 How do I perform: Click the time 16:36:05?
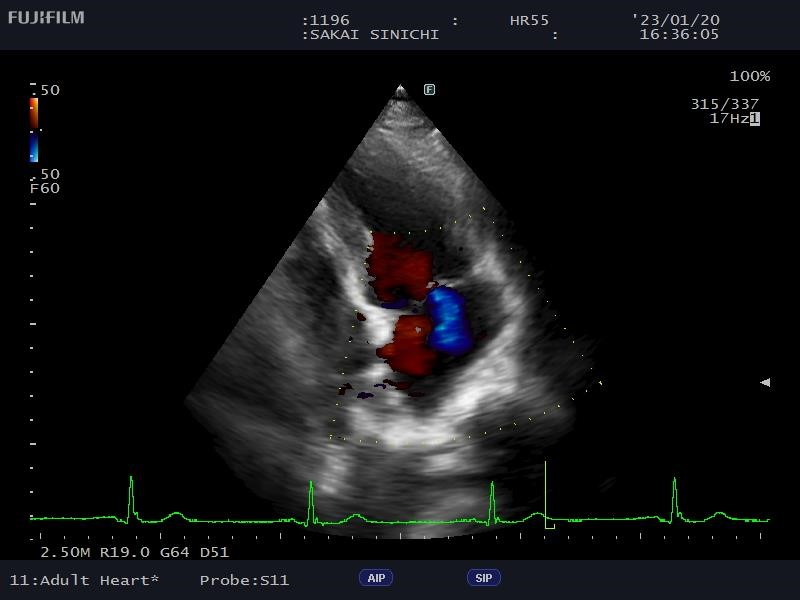[x=679, y=34]
